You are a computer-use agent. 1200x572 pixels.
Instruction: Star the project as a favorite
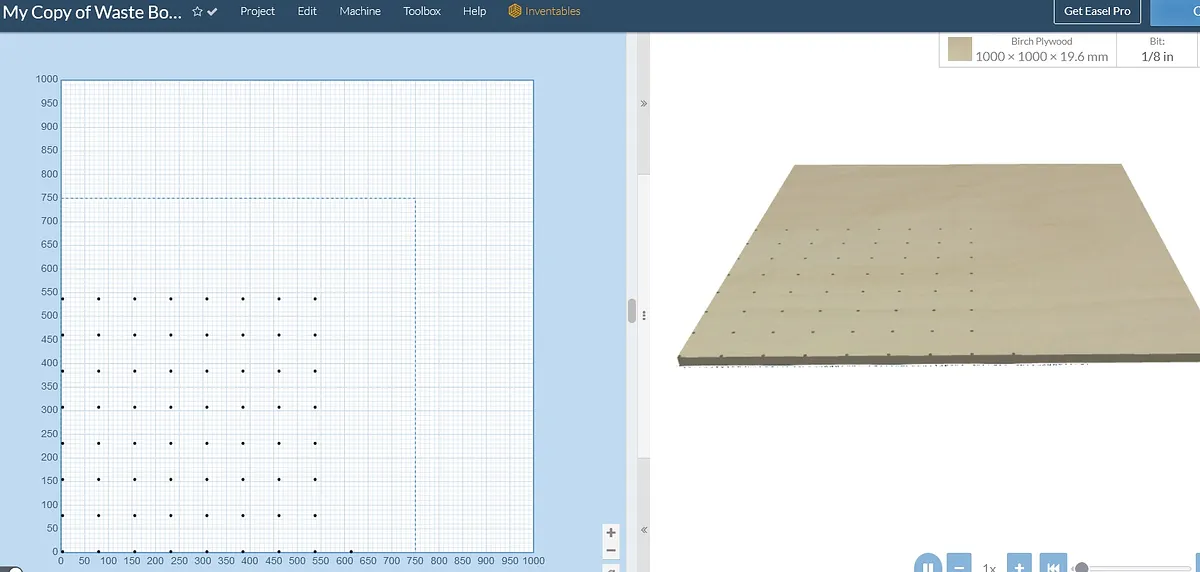[198, 11]
